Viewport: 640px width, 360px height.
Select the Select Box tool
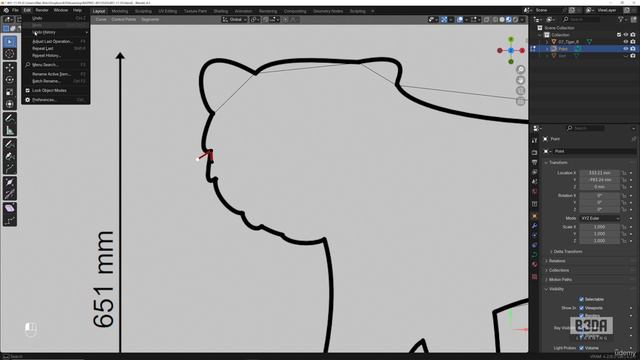click(x=10, y=42)
